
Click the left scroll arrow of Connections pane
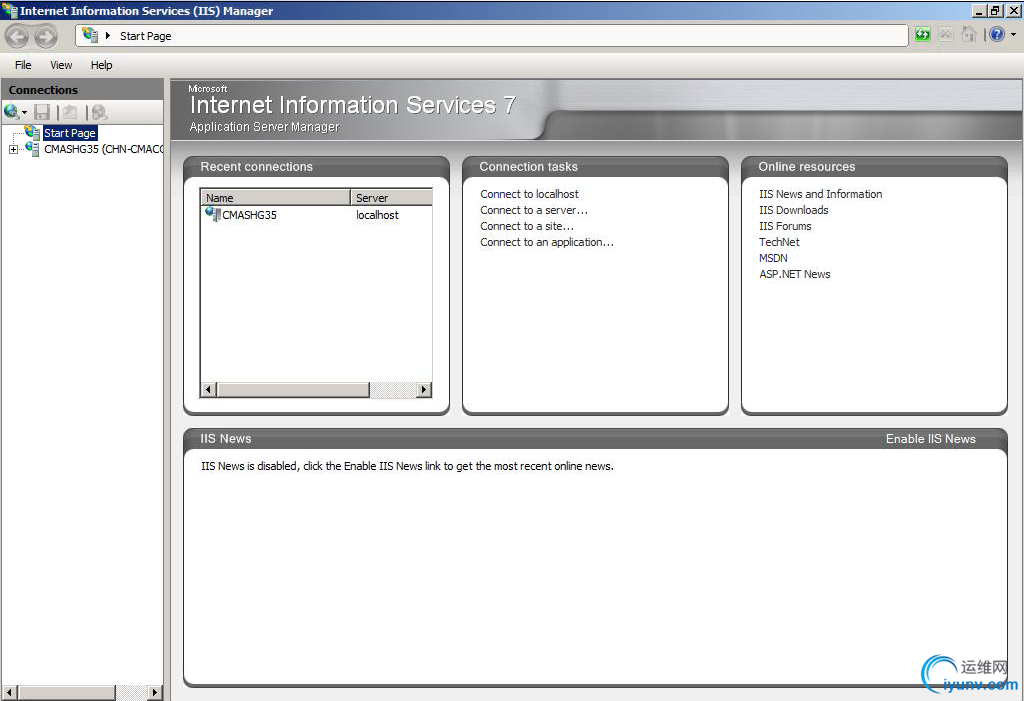pyautogui.click(x=9, y=693)
